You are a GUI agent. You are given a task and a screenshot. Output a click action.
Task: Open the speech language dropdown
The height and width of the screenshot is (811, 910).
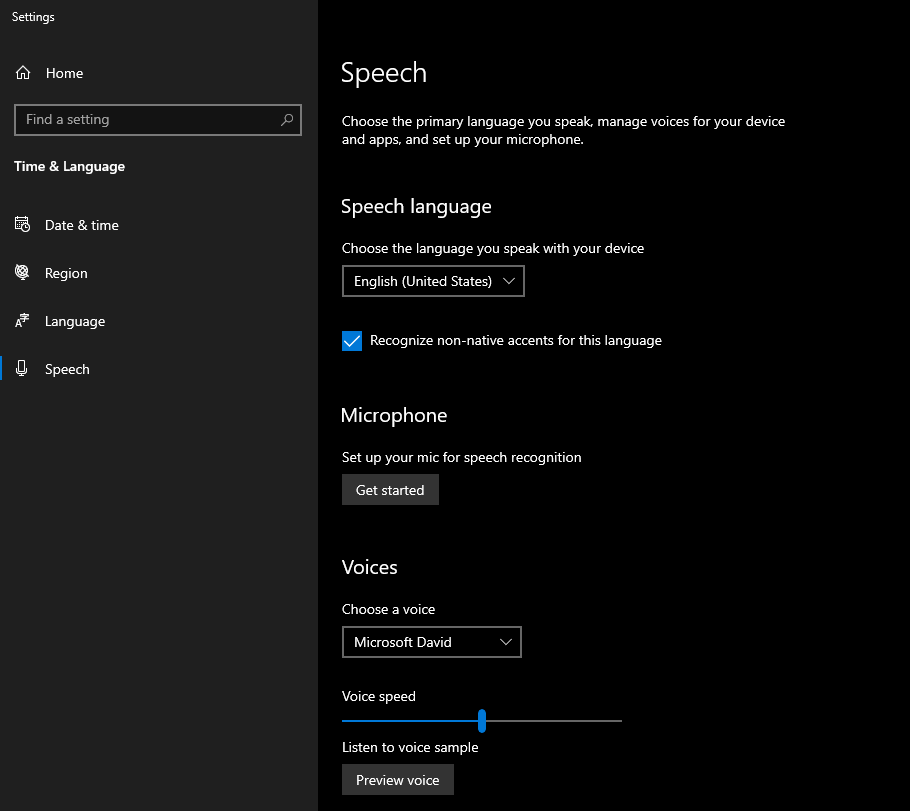click(432, 281)
